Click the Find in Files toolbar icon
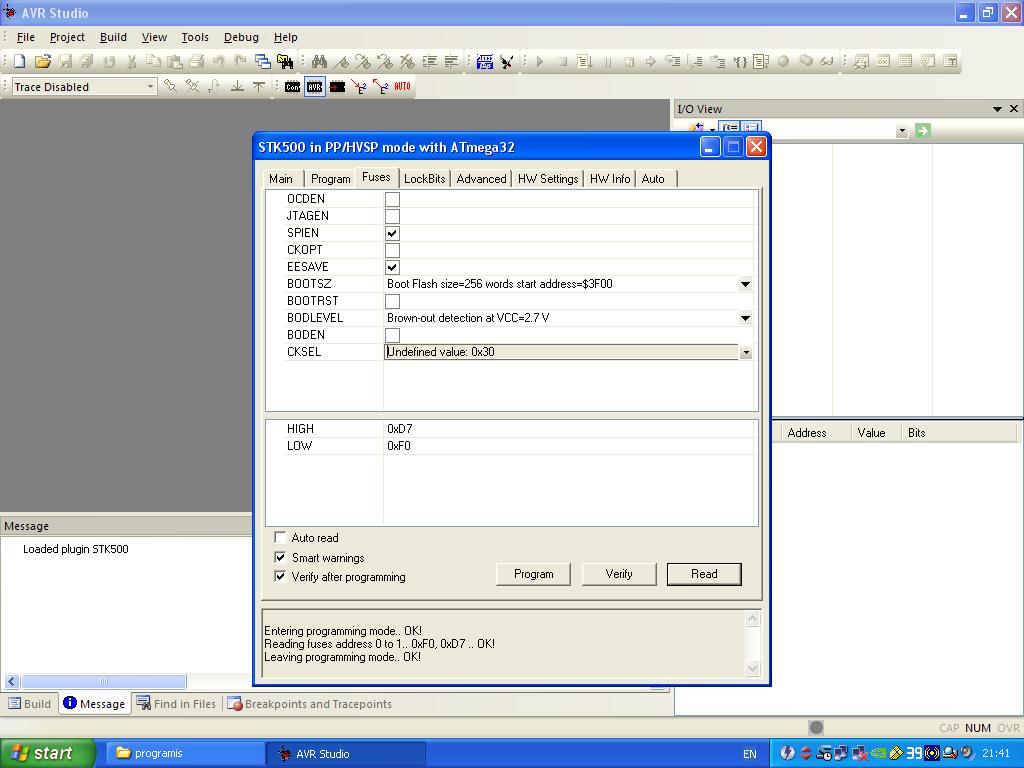Screen dimensions: 1024x768 tap(285, 61)
